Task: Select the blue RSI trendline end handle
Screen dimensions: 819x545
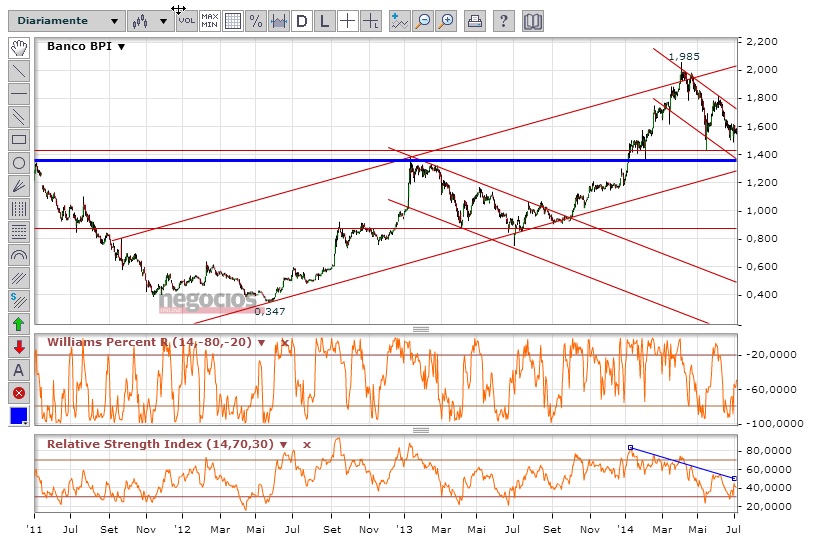Action: [734, 479]
